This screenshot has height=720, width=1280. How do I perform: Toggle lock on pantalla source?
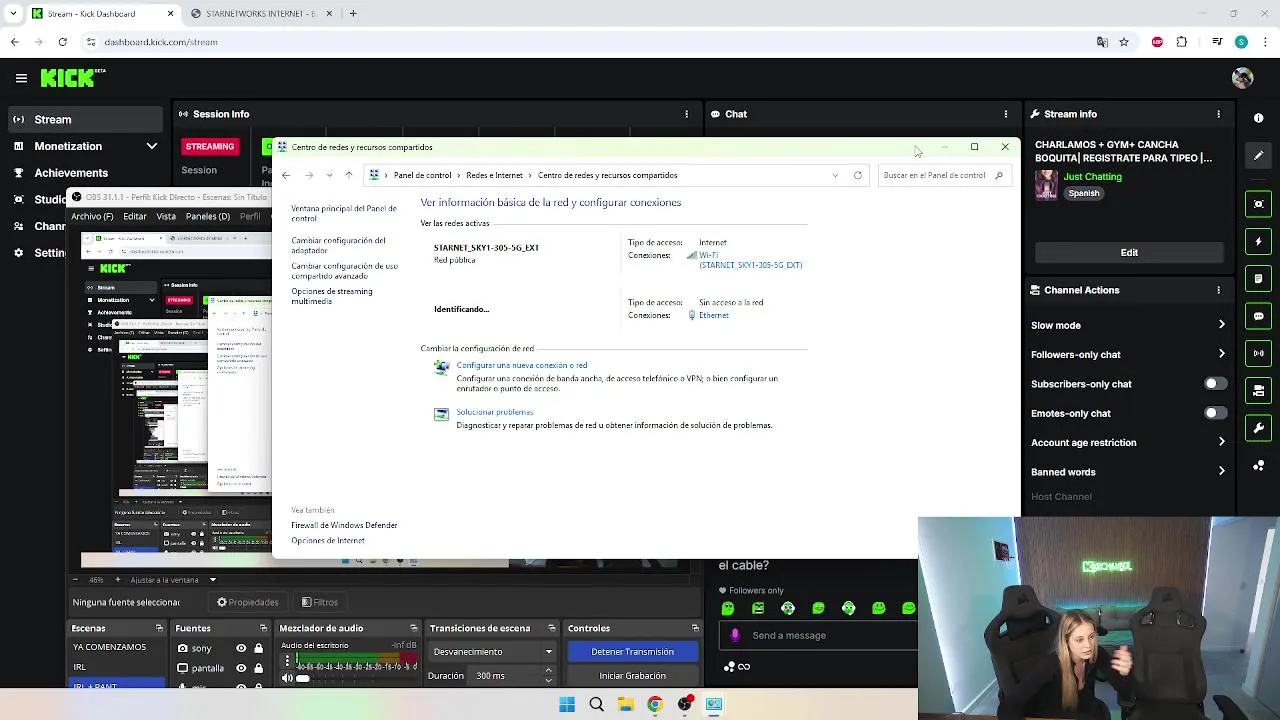click(x=258, y=668)
